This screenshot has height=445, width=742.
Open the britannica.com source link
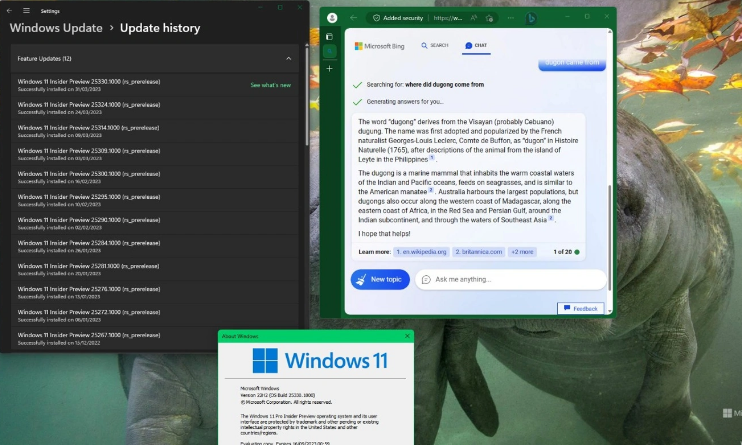478,252
